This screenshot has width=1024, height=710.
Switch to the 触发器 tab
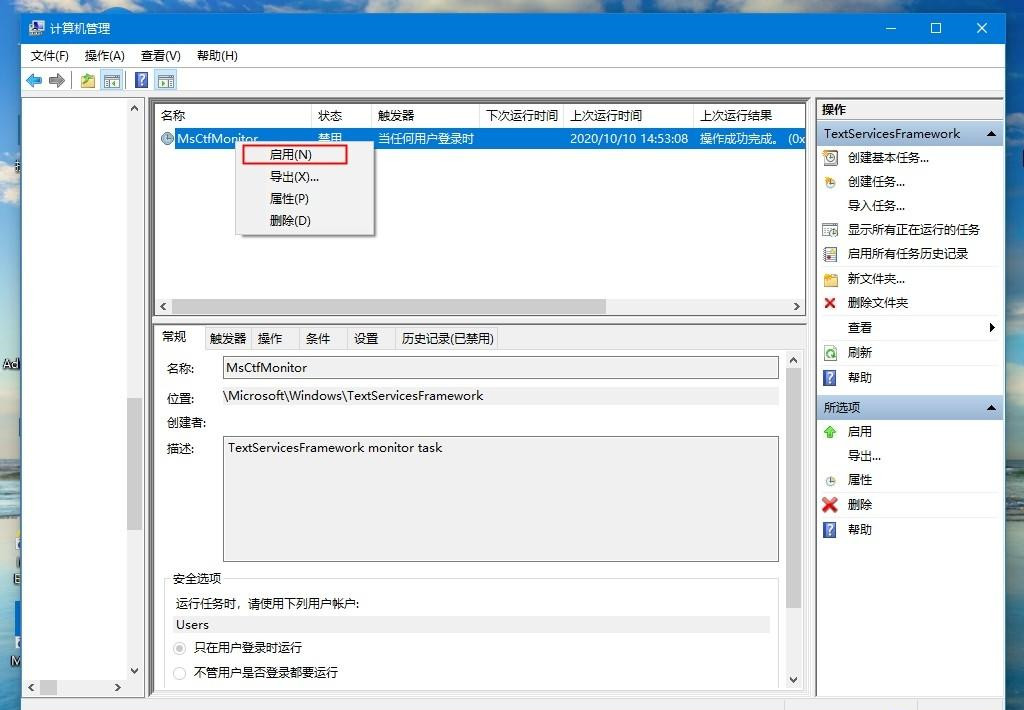pyautogui.click(x=227, y=338)
